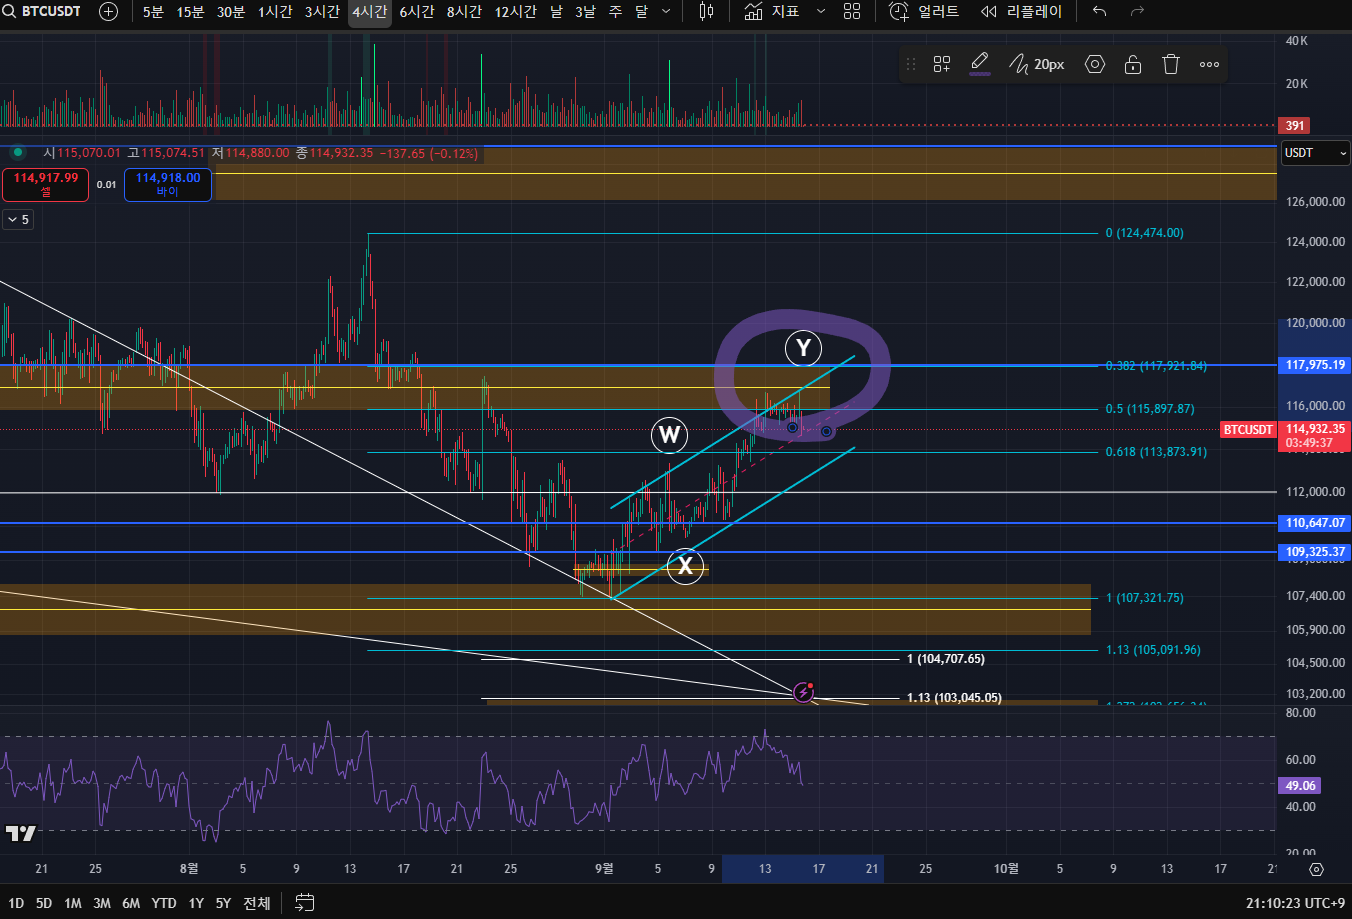Toggle the lock on the selected drawing
1352x919 pixels.
pyautogui.click(x=1133, y=64)
